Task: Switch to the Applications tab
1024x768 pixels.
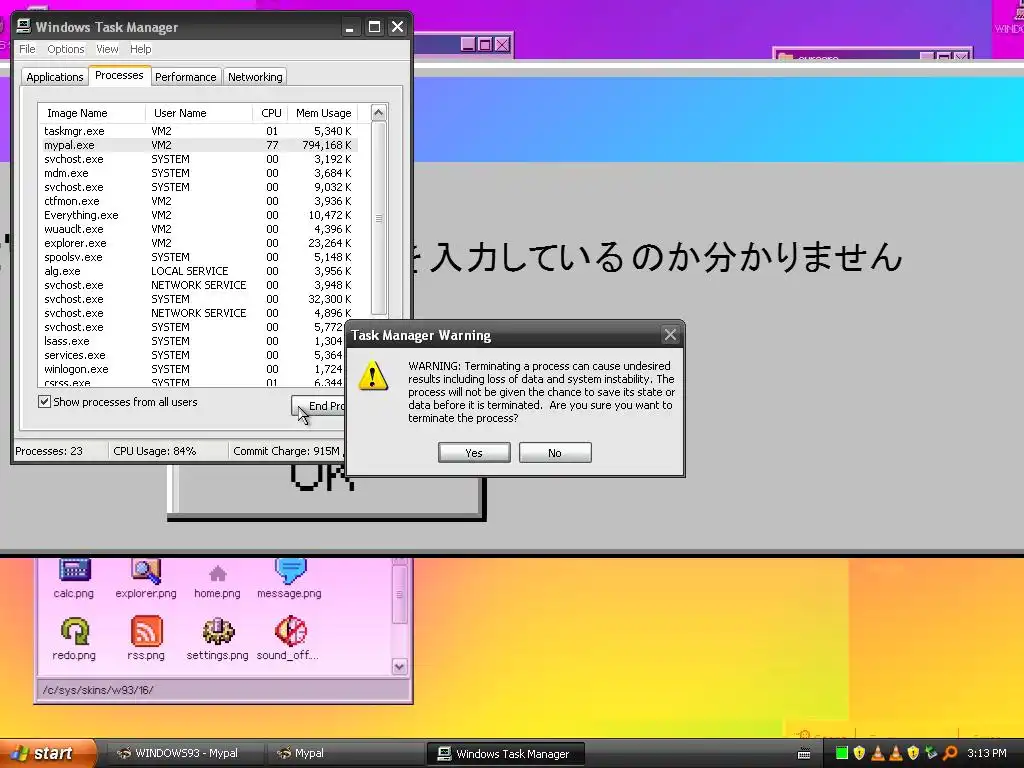Action: (55, 77)
